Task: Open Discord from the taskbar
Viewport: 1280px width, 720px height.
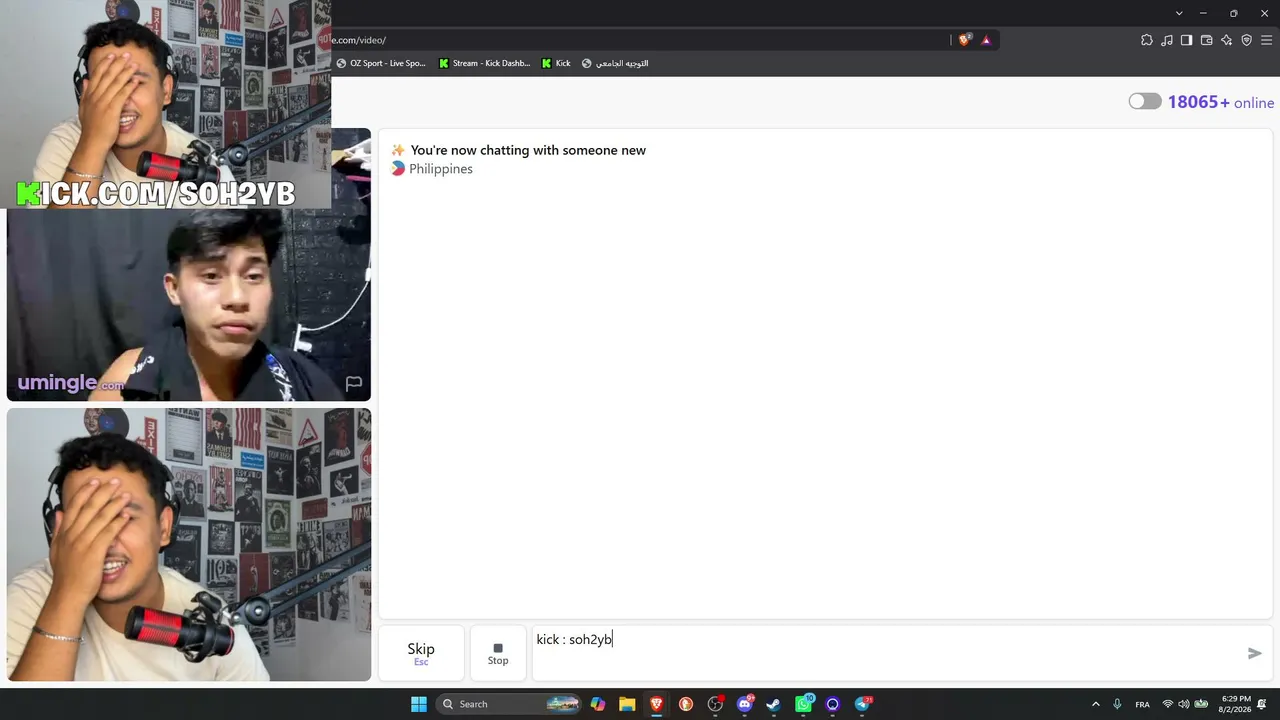Action: pos(745,704)
